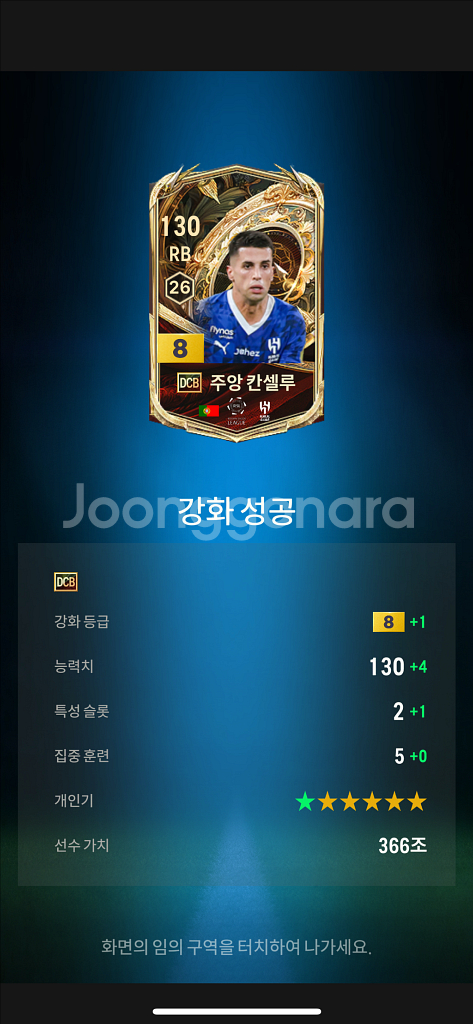This screenshot has height=1024, width=473.
Task: Tap the Portugal flag icon on card
Action: (208, 411)
